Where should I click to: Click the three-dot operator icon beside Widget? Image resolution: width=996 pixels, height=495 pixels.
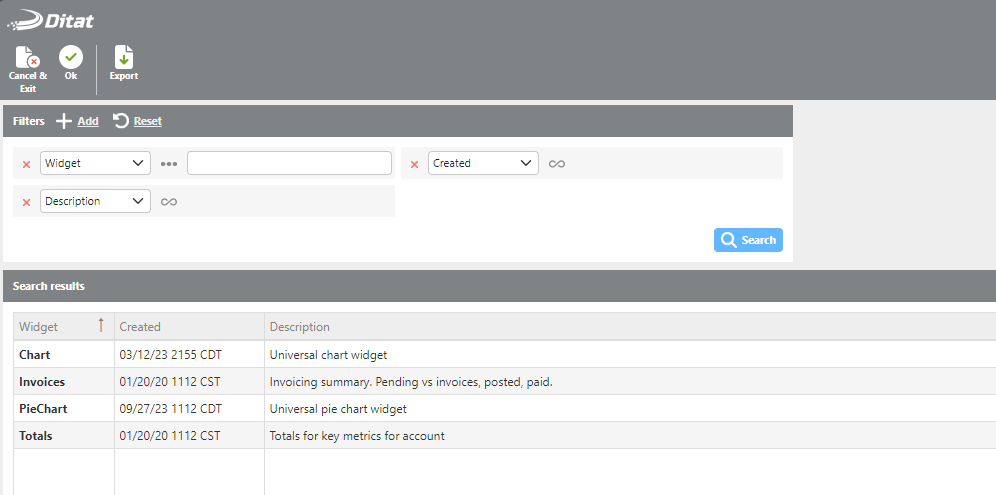[x=169, y=163]
